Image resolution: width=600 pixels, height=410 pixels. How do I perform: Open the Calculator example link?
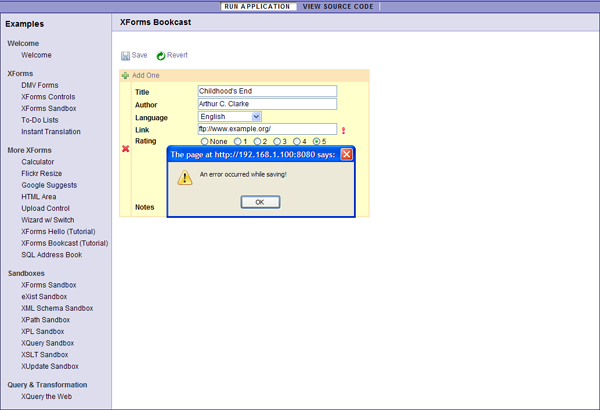[x=38, y=162]
